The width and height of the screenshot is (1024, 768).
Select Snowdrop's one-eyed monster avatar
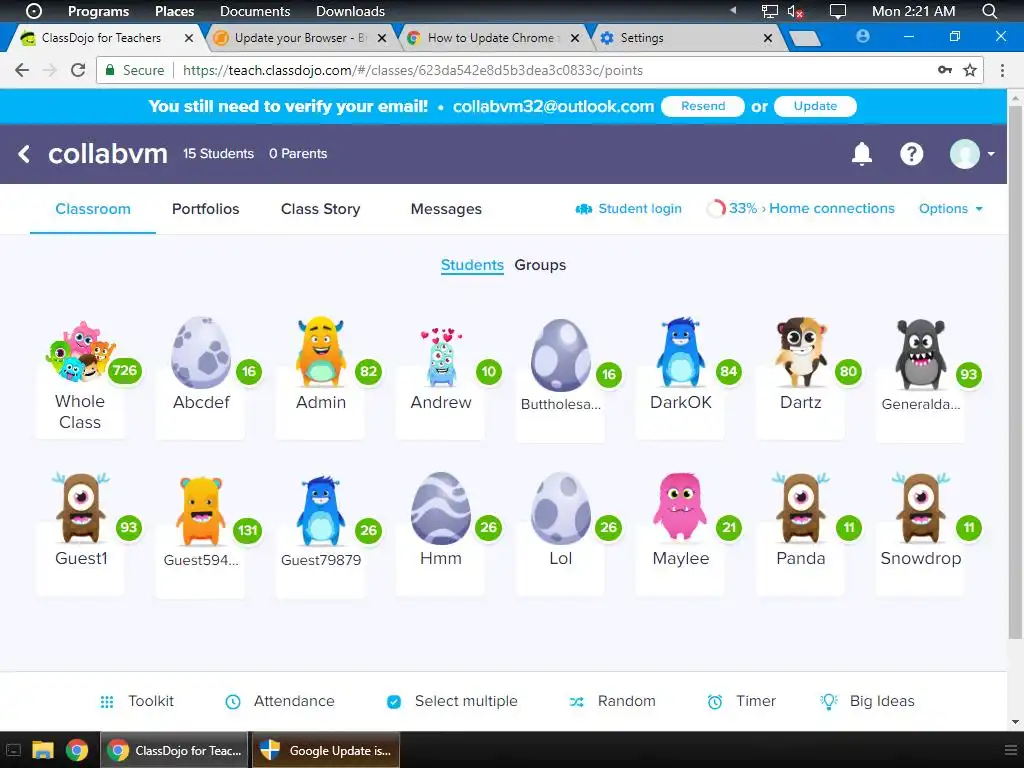click(x=921, y=508)
